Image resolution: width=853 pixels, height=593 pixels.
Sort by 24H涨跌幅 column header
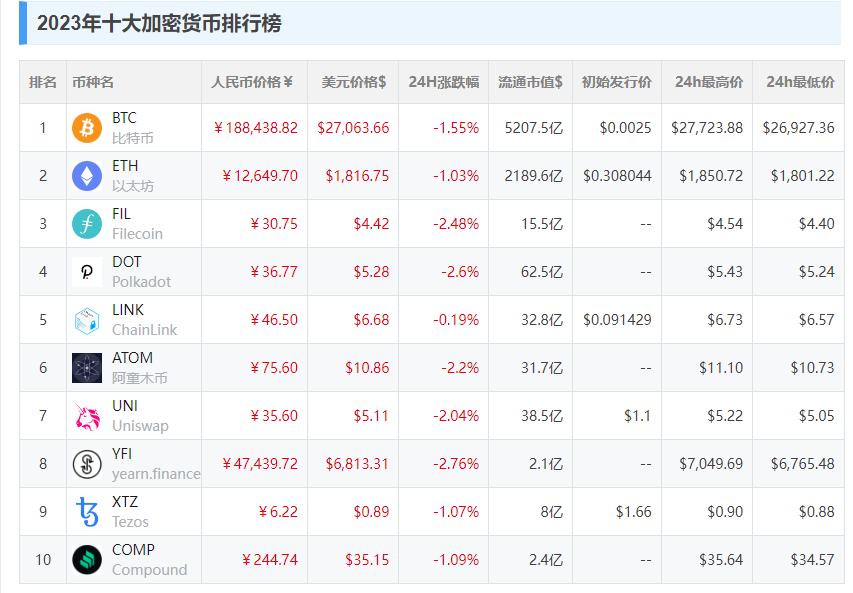point(443,82)
